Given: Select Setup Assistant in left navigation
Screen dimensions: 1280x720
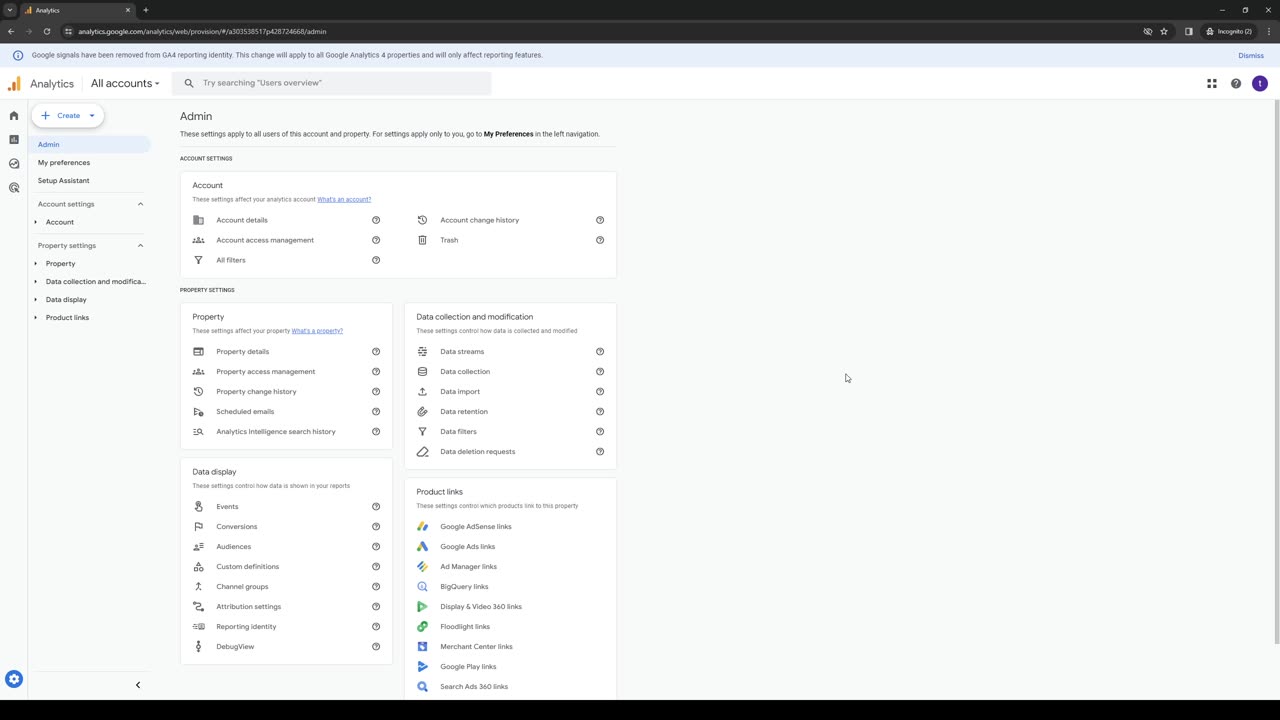Looking at the screenshot, I should 64,181.
